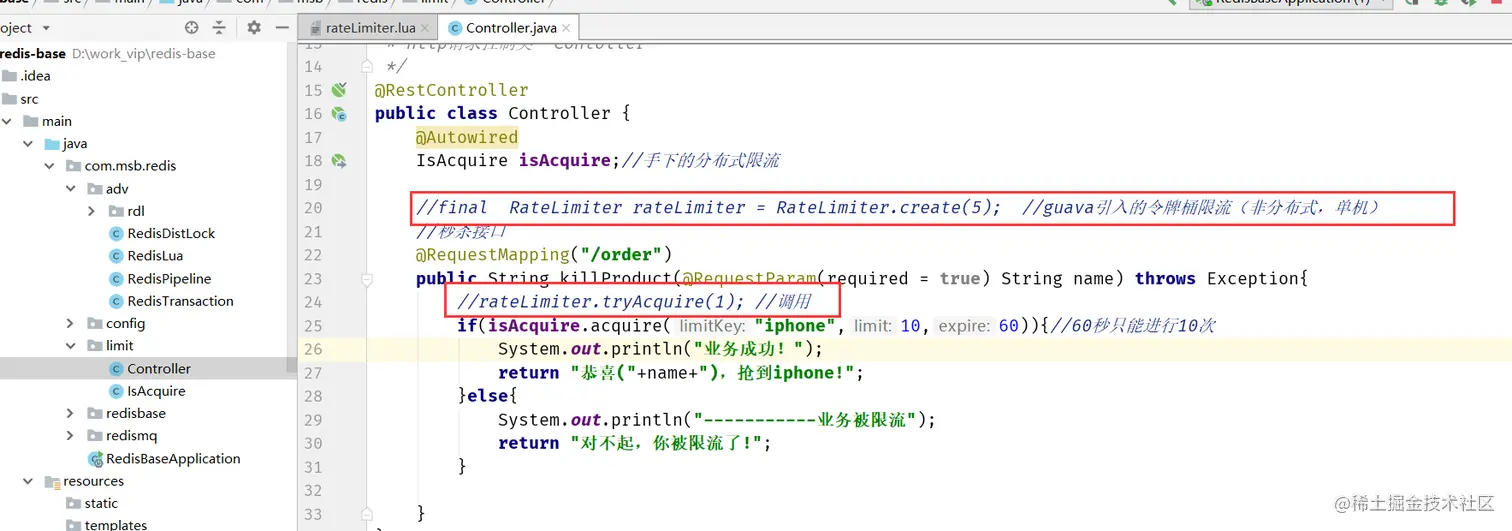Click the class gutter icon on line 16
1512x531 pixels.
pyautogui.click(x=339, y=114)
